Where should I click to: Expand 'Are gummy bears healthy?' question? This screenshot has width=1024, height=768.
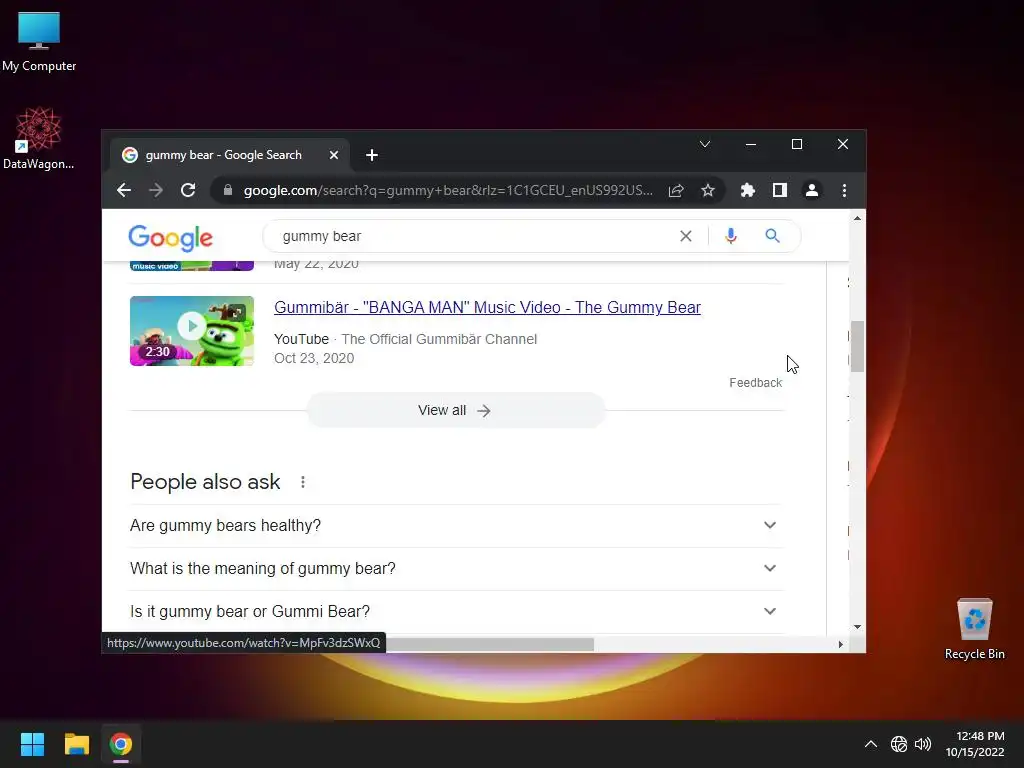click(x=456, y=526)
